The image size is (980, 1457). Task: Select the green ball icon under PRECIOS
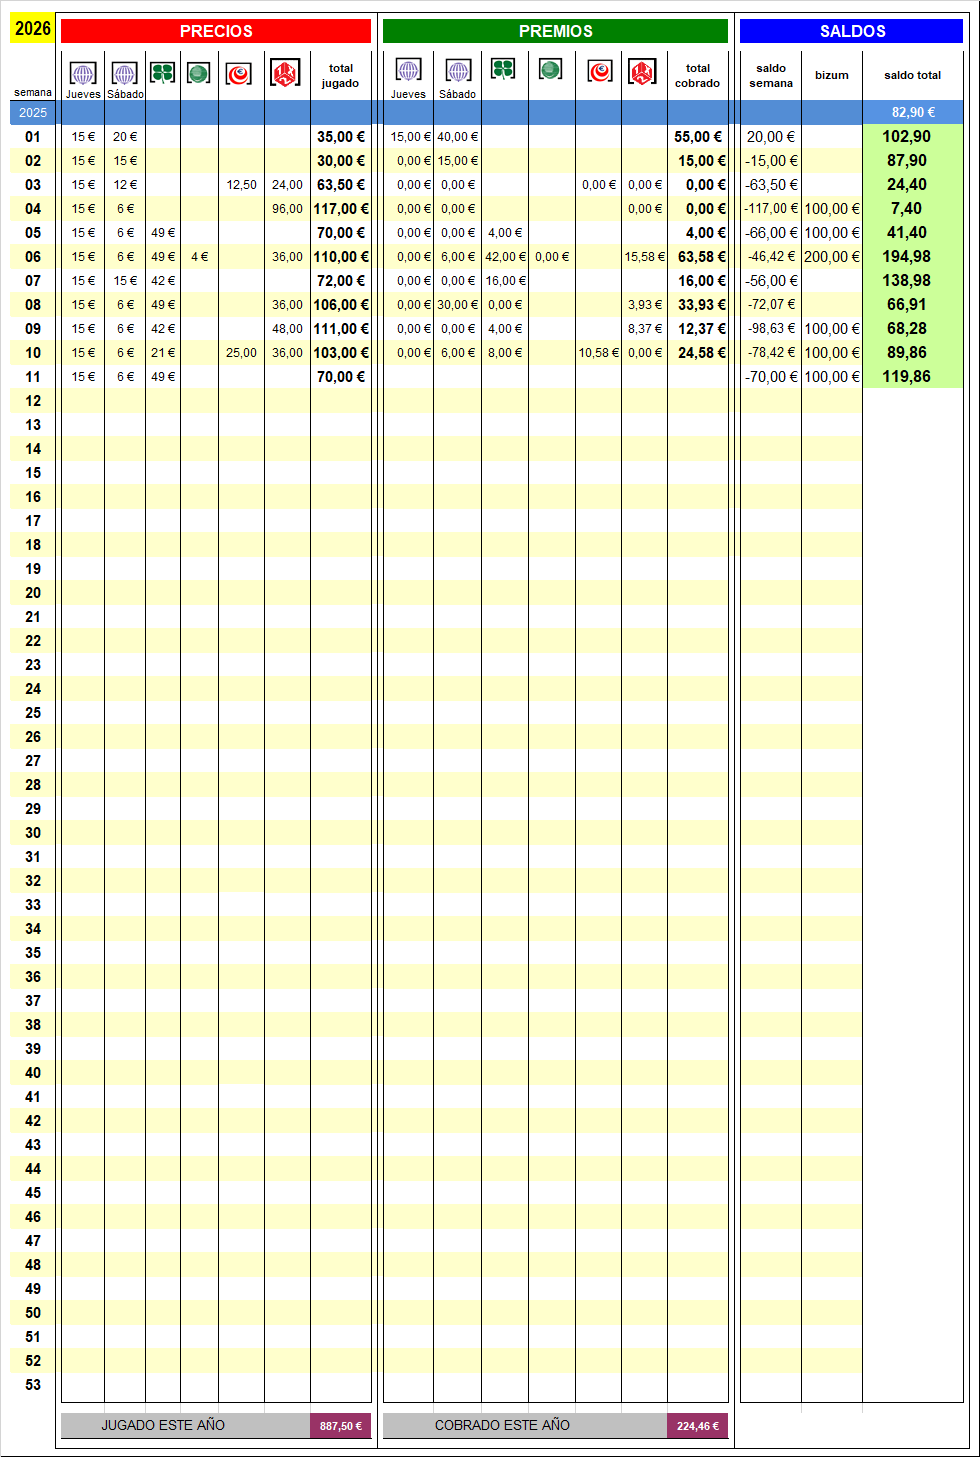click(199, 73)
